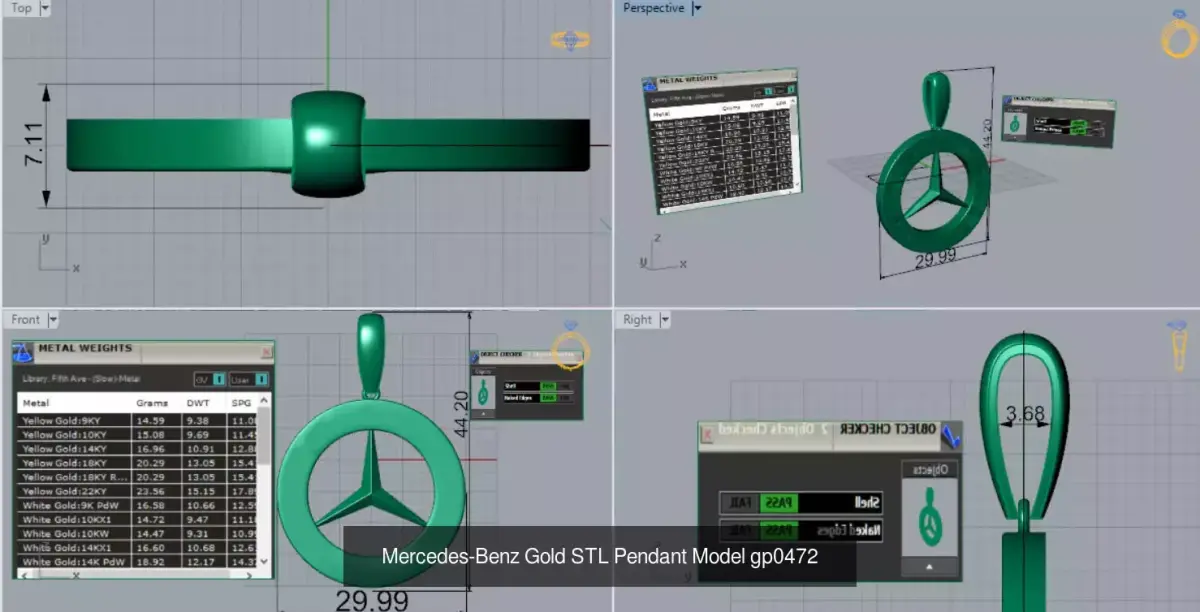The image size is (1200, 612).
Task: Select the White Gold:14KX1 row
Action: click(137, 548)
